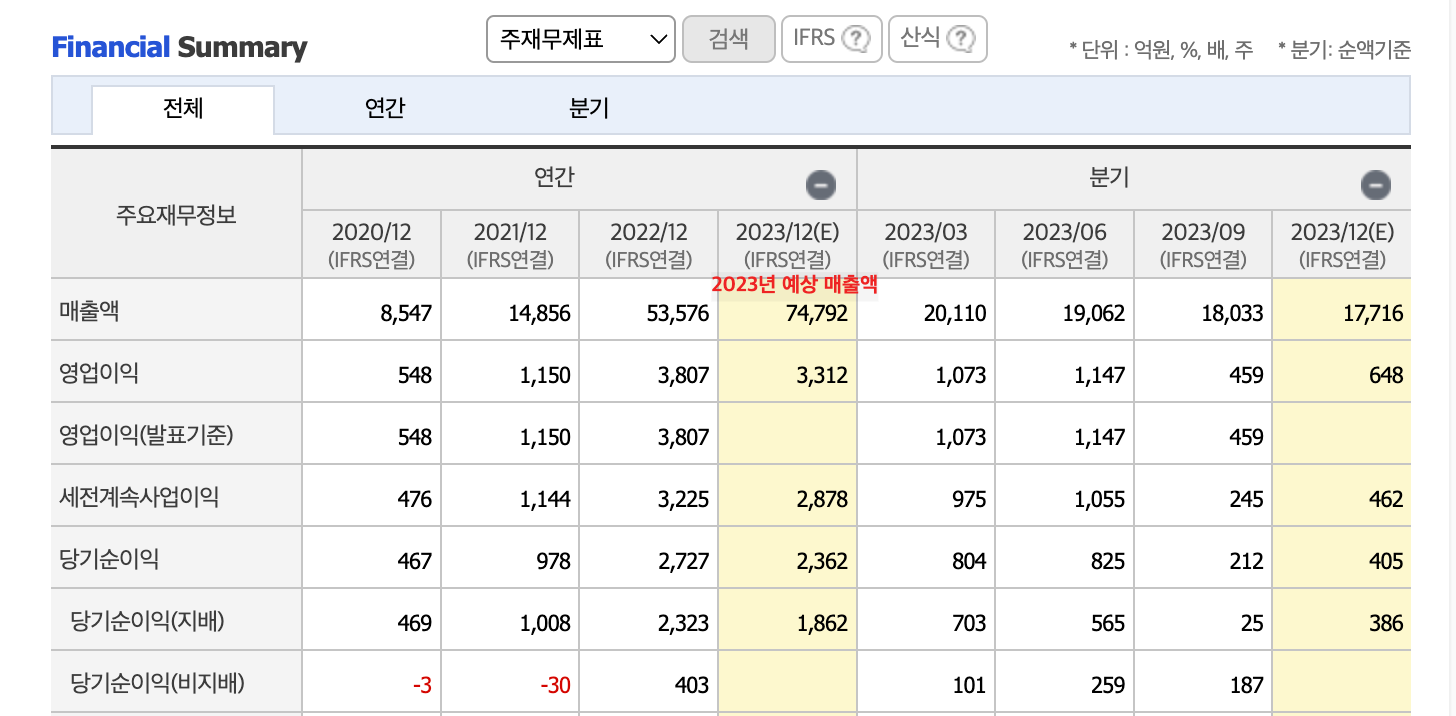Expand the financial statement type selector

tap(580, 39)
